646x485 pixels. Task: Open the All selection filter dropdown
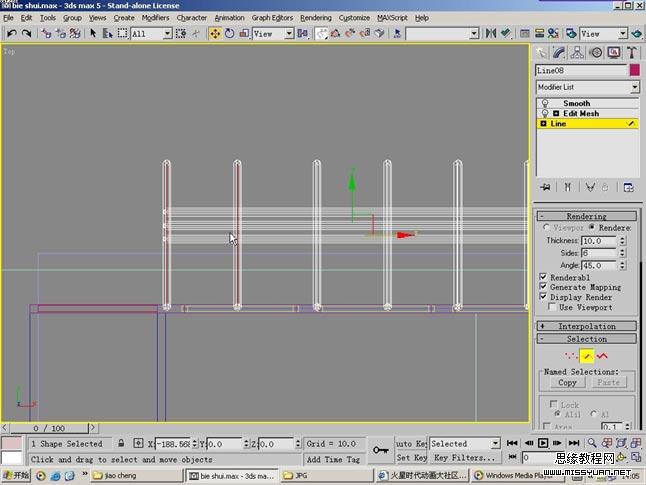click(x=151, y=34)
